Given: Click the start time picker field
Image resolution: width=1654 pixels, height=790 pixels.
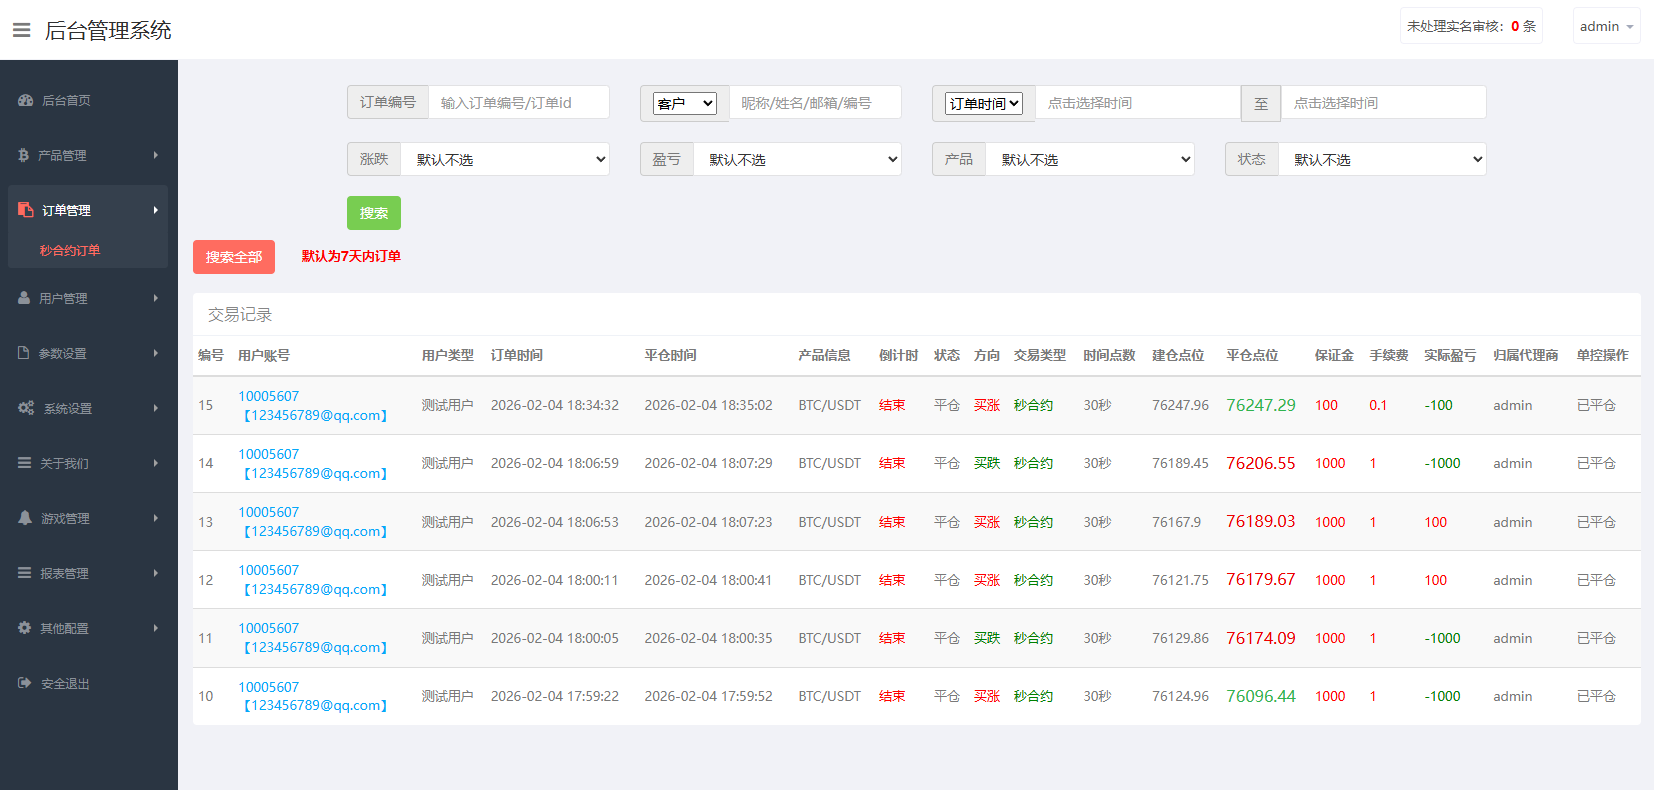Looking at the screenshot, I should [x=1137, y=103].
